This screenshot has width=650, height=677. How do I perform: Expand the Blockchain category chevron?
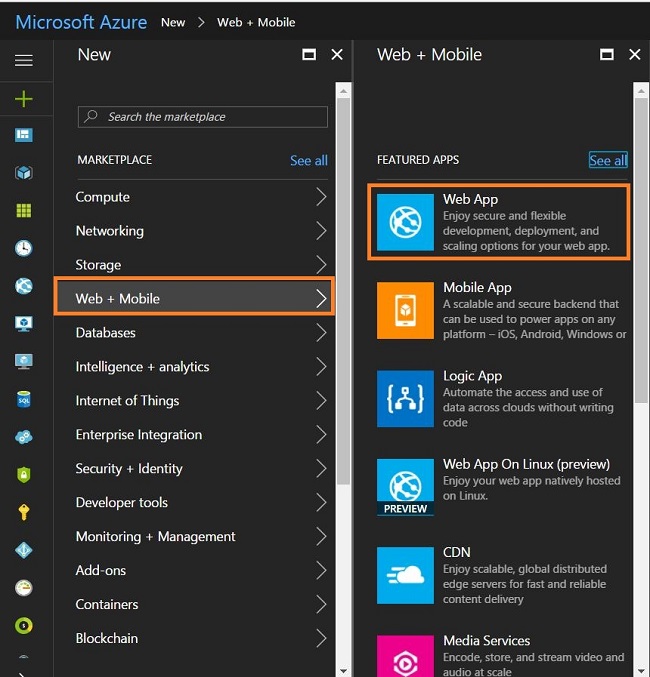coord(321,638)
